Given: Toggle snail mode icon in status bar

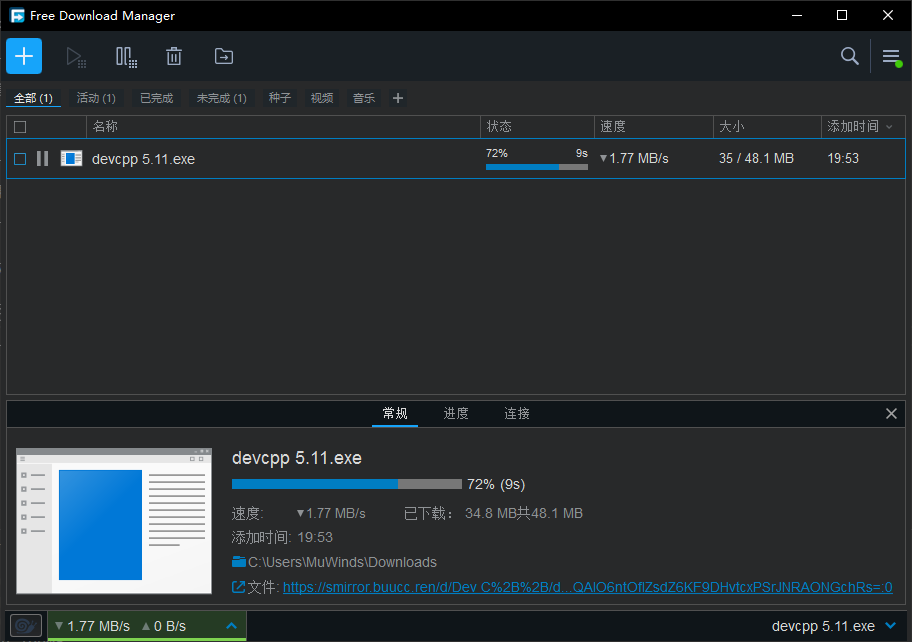Looking at the screenshot, I should [26, 626].
